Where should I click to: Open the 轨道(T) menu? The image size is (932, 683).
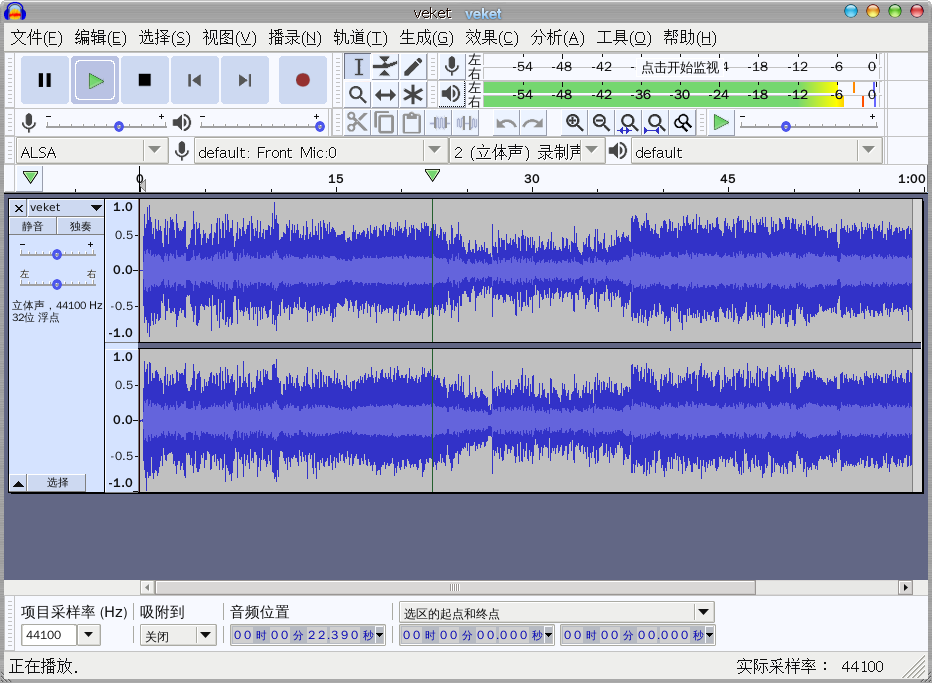click(x=360, y=38)
